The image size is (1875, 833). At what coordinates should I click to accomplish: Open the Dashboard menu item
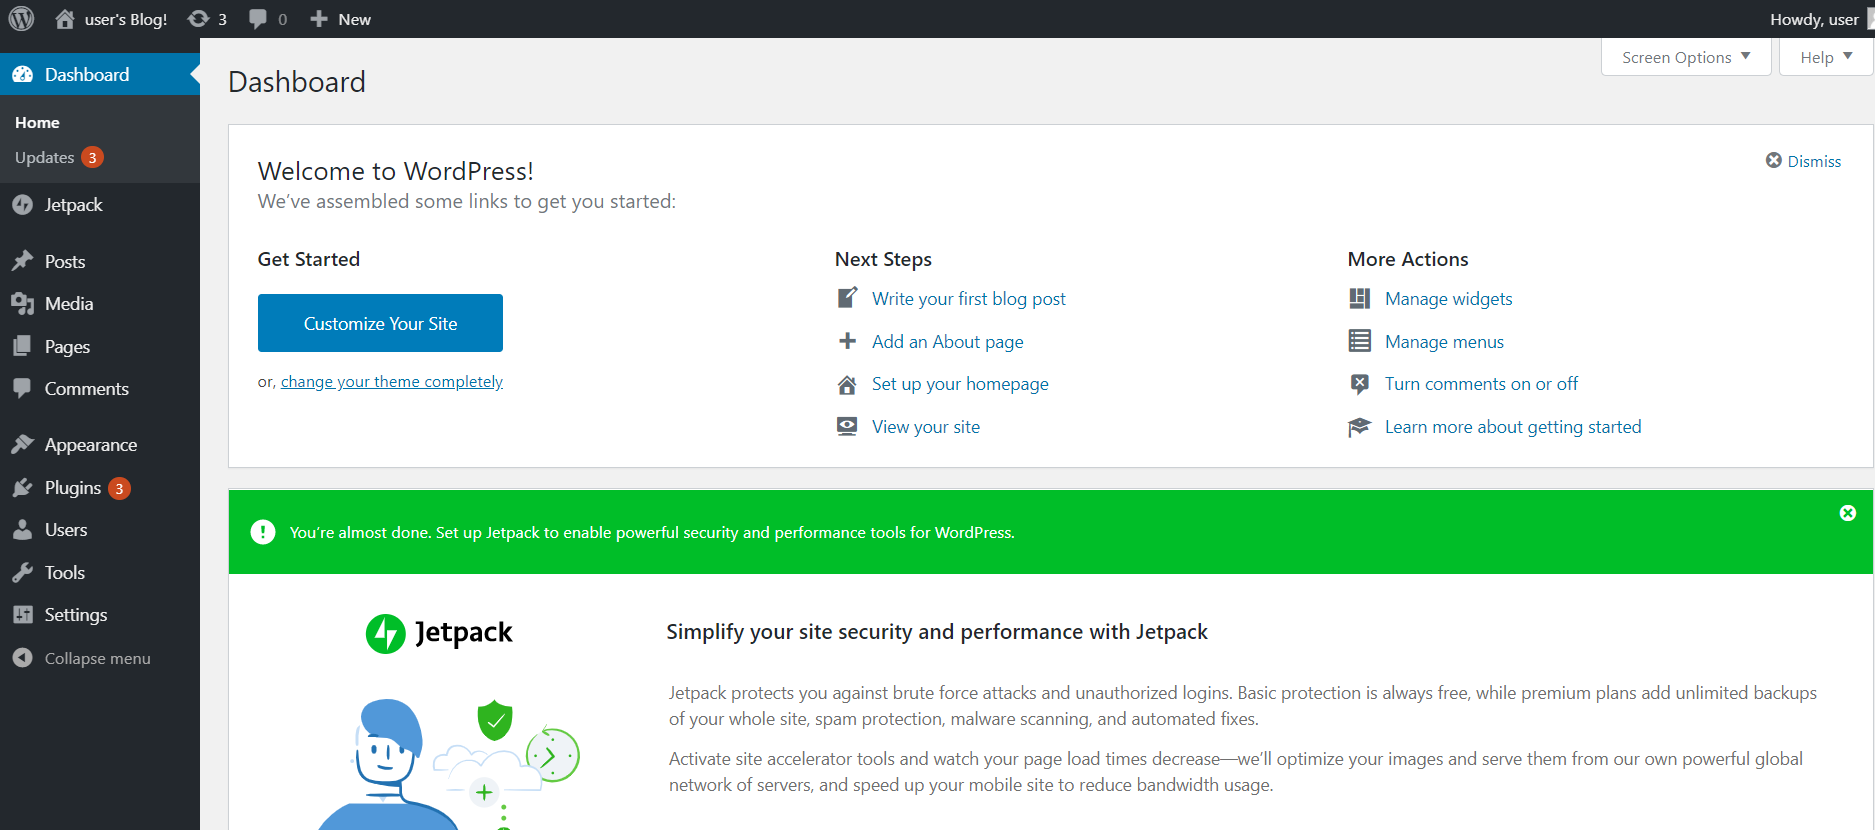100,74
